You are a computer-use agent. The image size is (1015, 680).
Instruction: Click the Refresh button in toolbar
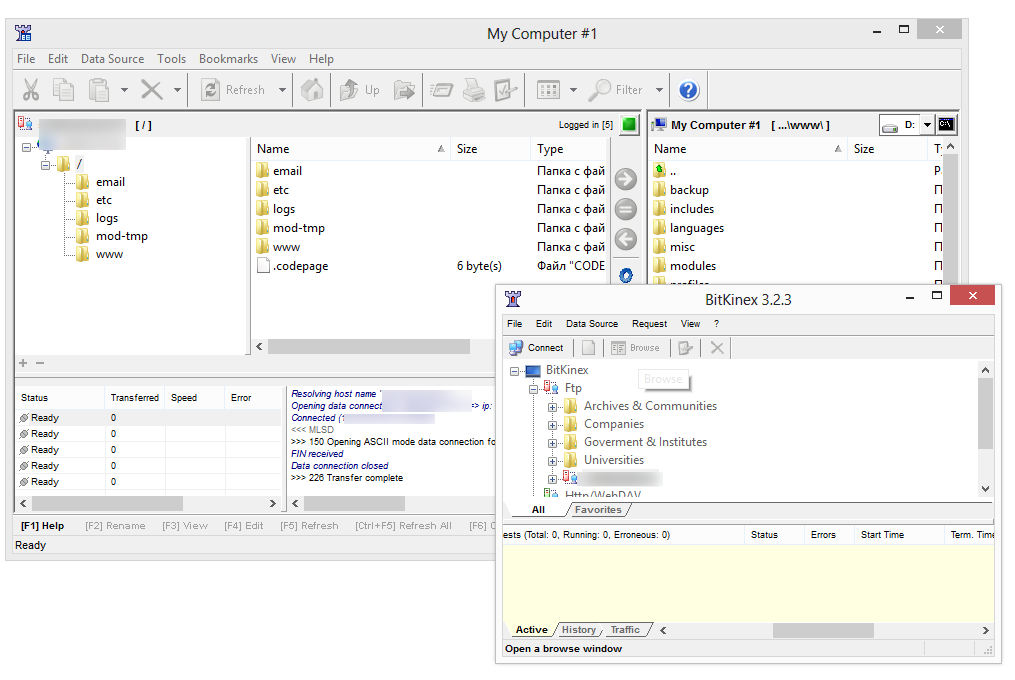click(234, 90)
